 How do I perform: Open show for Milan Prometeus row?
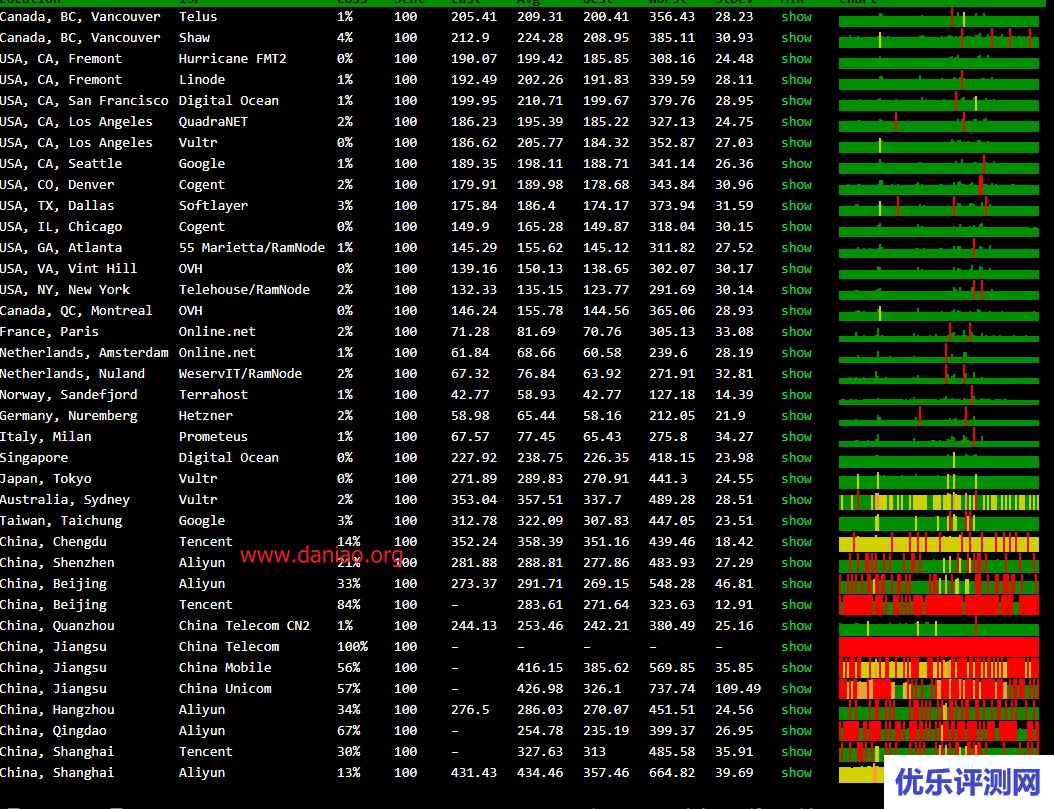point(797,437)
